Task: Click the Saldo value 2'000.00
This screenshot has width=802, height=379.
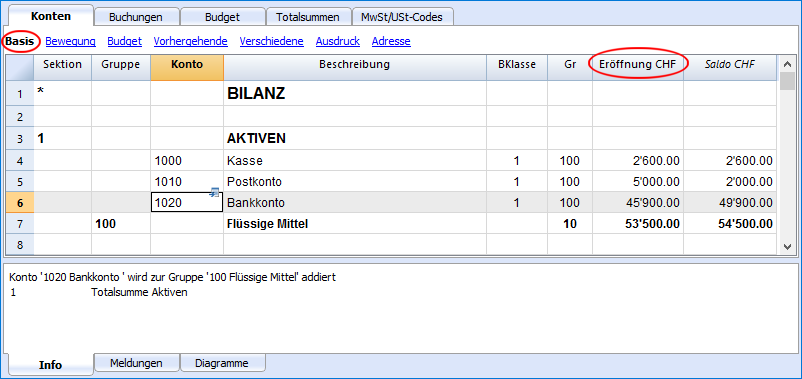Action: [730, 182]
